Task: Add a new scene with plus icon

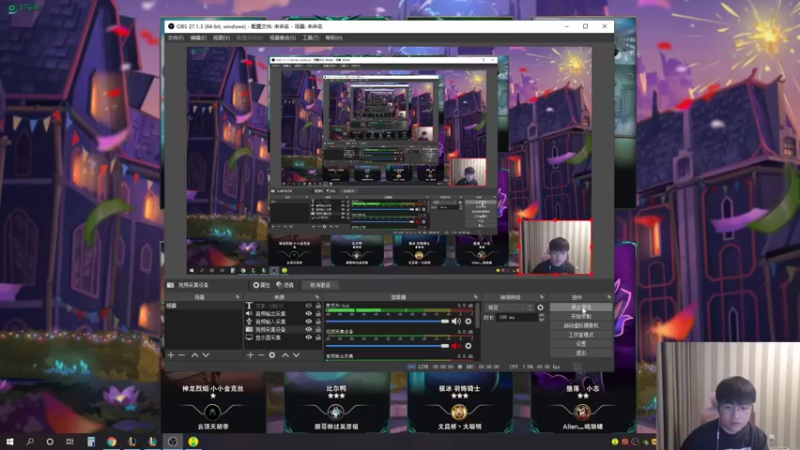Action: point(171,355)
